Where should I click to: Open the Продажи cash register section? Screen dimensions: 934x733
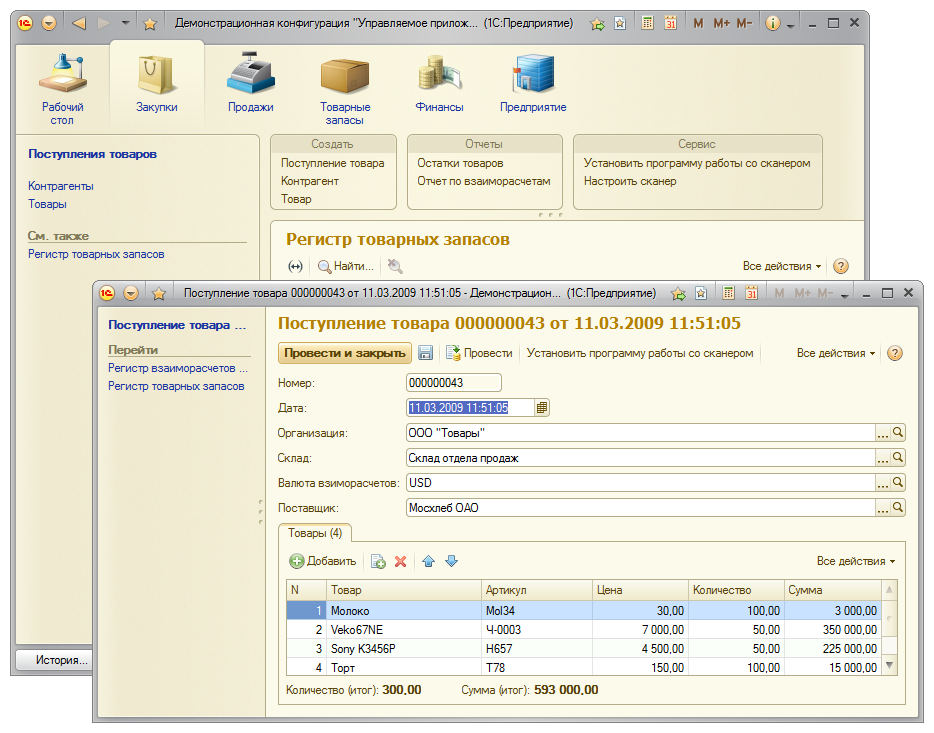250,84
